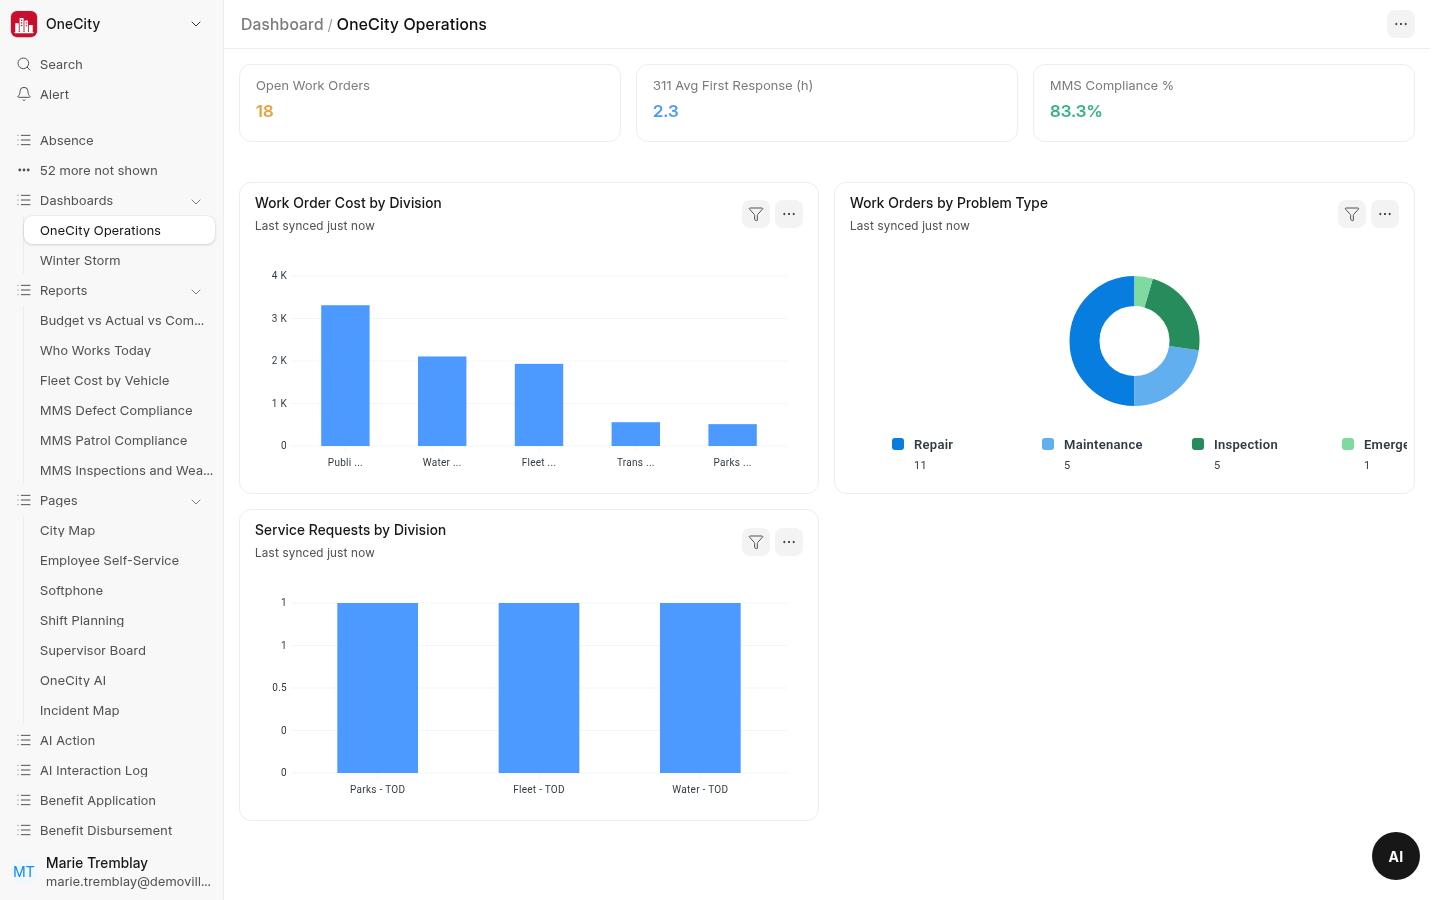
Task: Click the ellipsis icon for 52 more
Action: point(24,170)
